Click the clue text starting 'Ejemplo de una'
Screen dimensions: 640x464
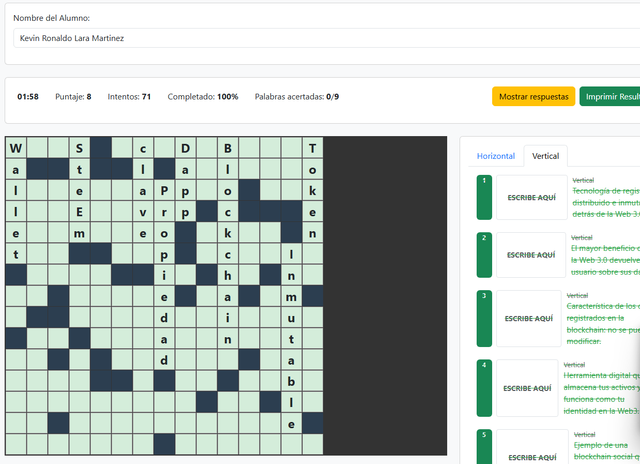click(x=607, y=451)
